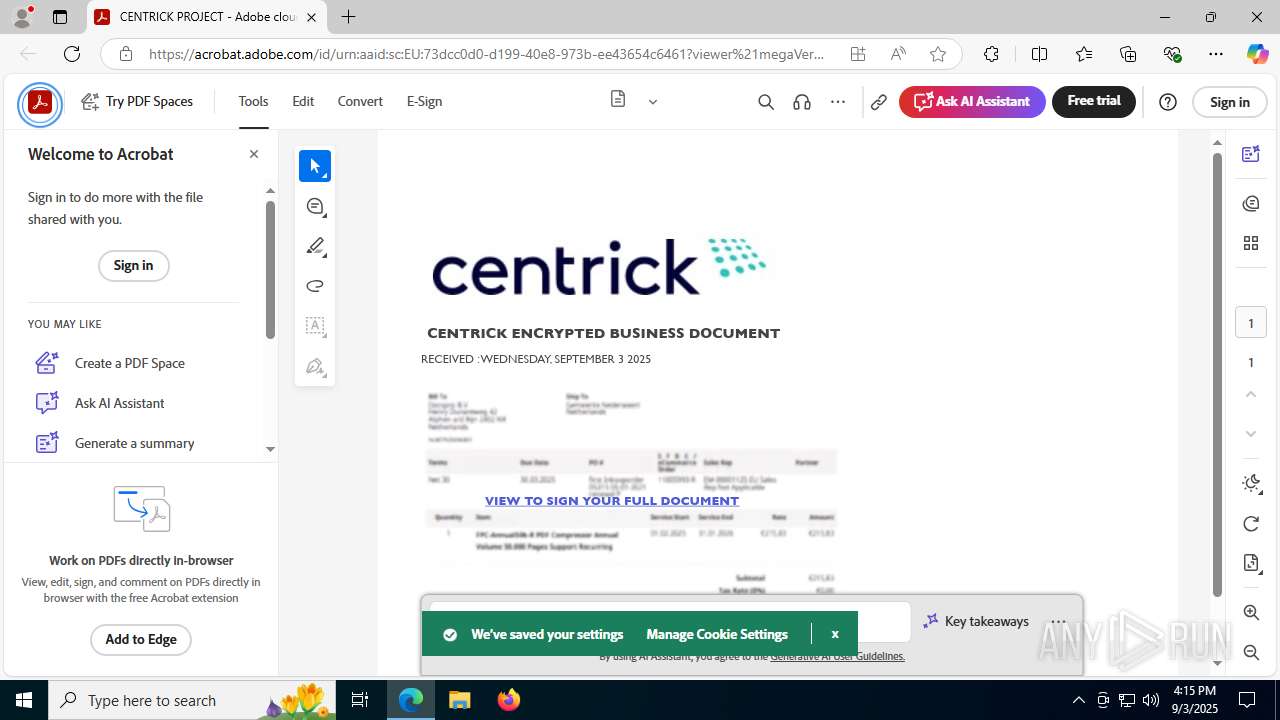Open the Convert menu
The image size is (1280, 720).
coord(360,101)
